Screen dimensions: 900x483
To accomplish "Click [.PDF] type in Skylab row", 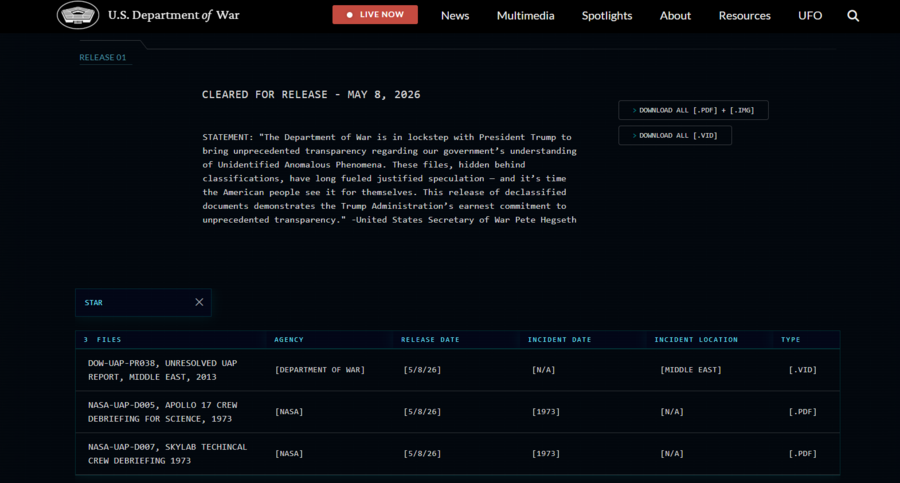I will coord(802,454).
